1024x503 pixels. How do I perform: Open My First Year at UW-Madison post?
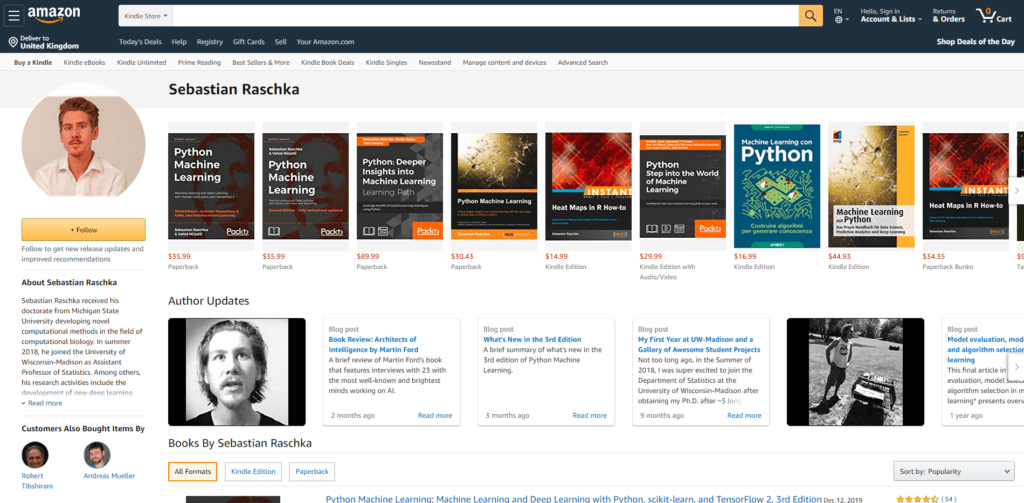pyautogui.click(x=699, y=344)
